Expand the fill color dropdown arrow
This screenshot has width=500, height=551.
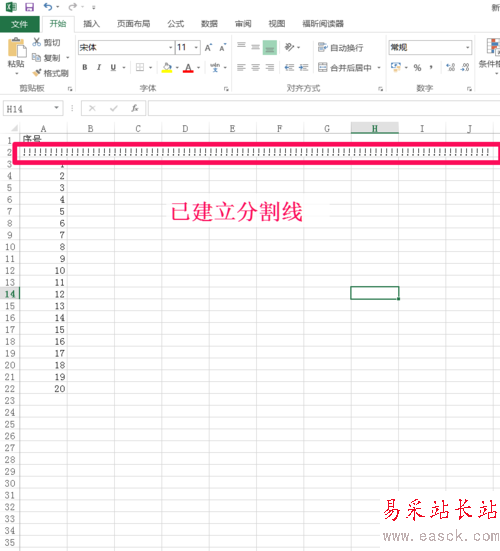pyautogui.click(x=177, y=67)
